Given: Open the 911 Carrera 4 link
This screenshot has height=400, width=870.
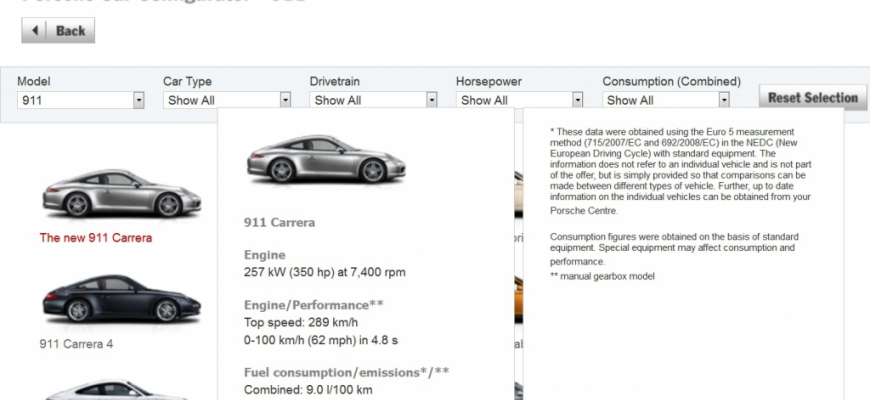Looking at the screenshot, I should (76, 344).
